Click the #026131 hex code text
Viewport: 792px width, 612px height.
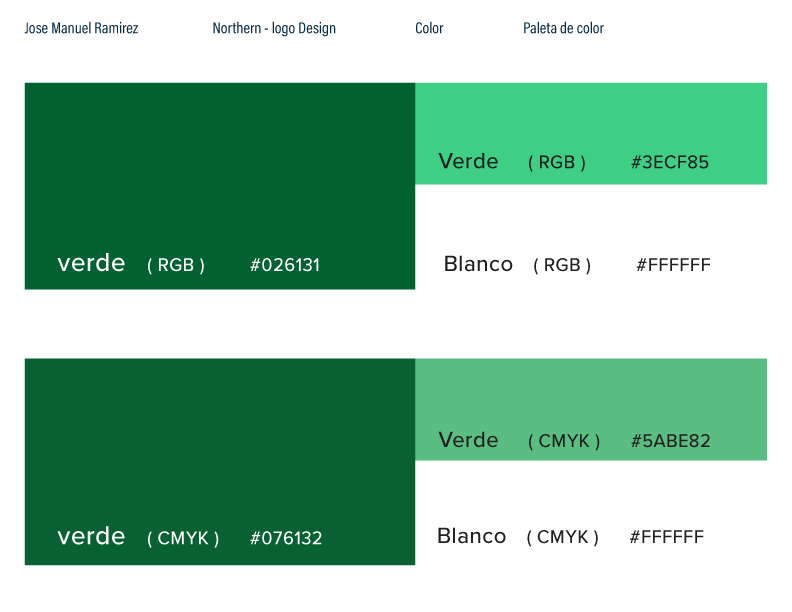[x=285, y=265]
